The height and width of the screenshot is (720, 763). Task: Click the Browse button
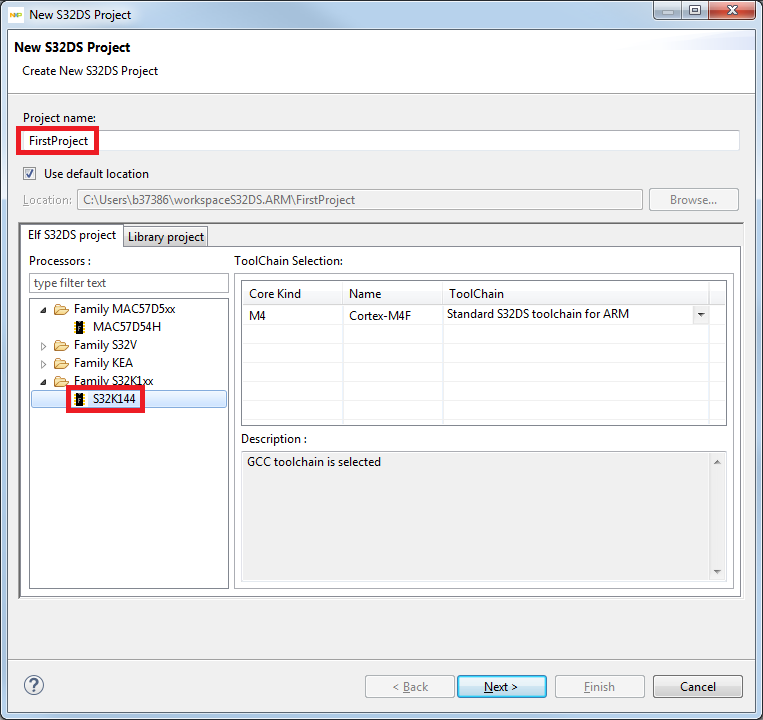click(694, 200)
